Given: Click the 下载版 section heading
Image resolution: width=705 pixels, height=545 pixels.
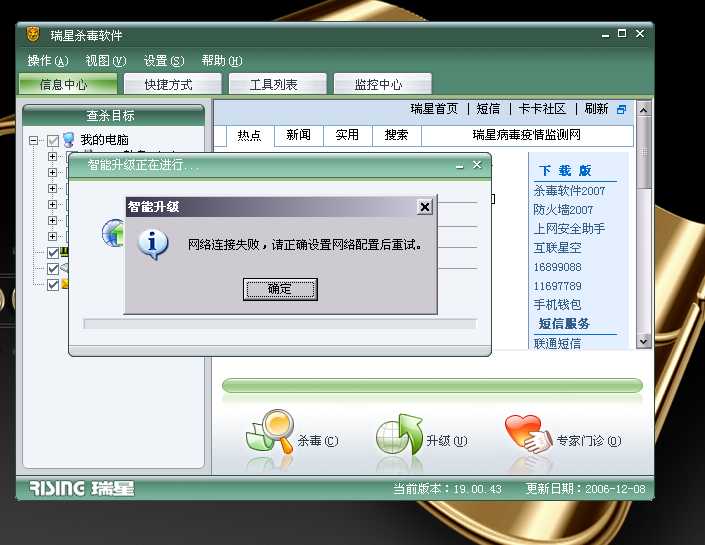Looking at the screenshot, I should click(x=565, y=171).
